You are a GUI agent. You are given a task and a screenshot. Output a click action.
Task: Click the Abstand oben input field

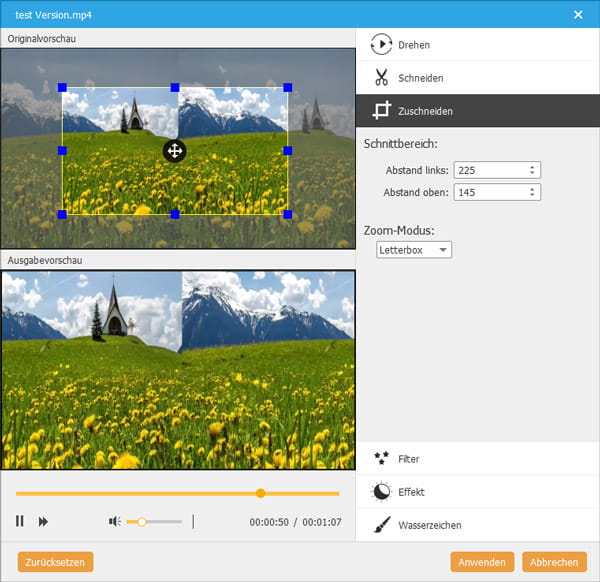point(497,192)
